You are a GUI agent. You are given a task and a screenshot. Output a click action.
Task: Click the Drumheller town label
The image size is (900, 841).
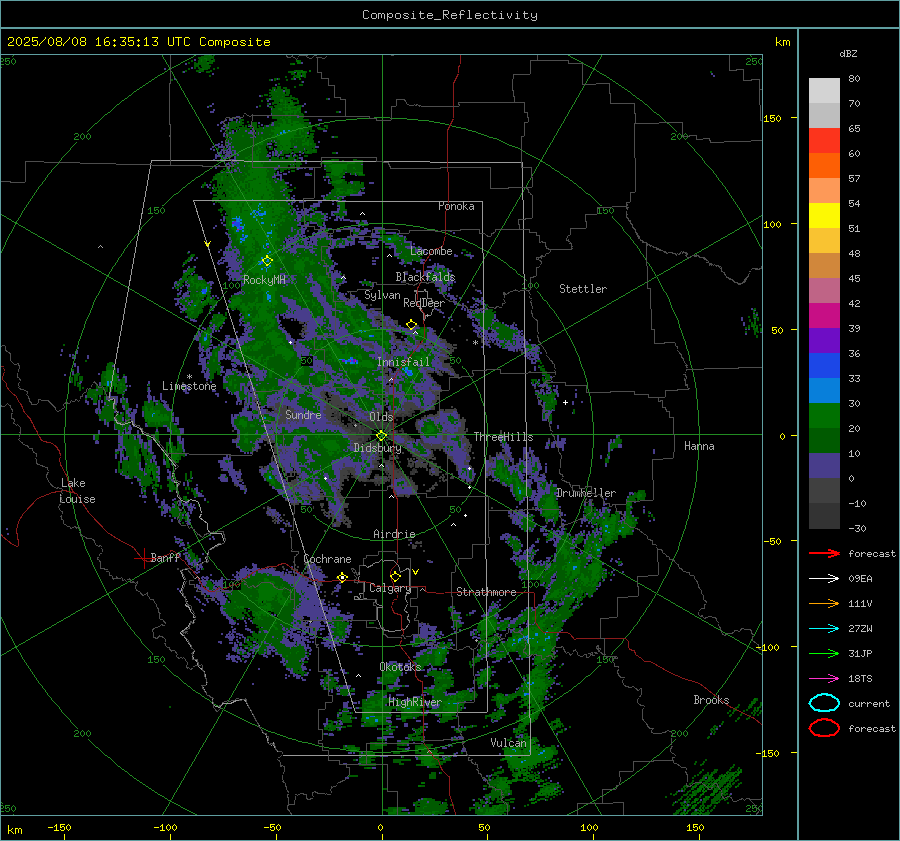(585, 493)
